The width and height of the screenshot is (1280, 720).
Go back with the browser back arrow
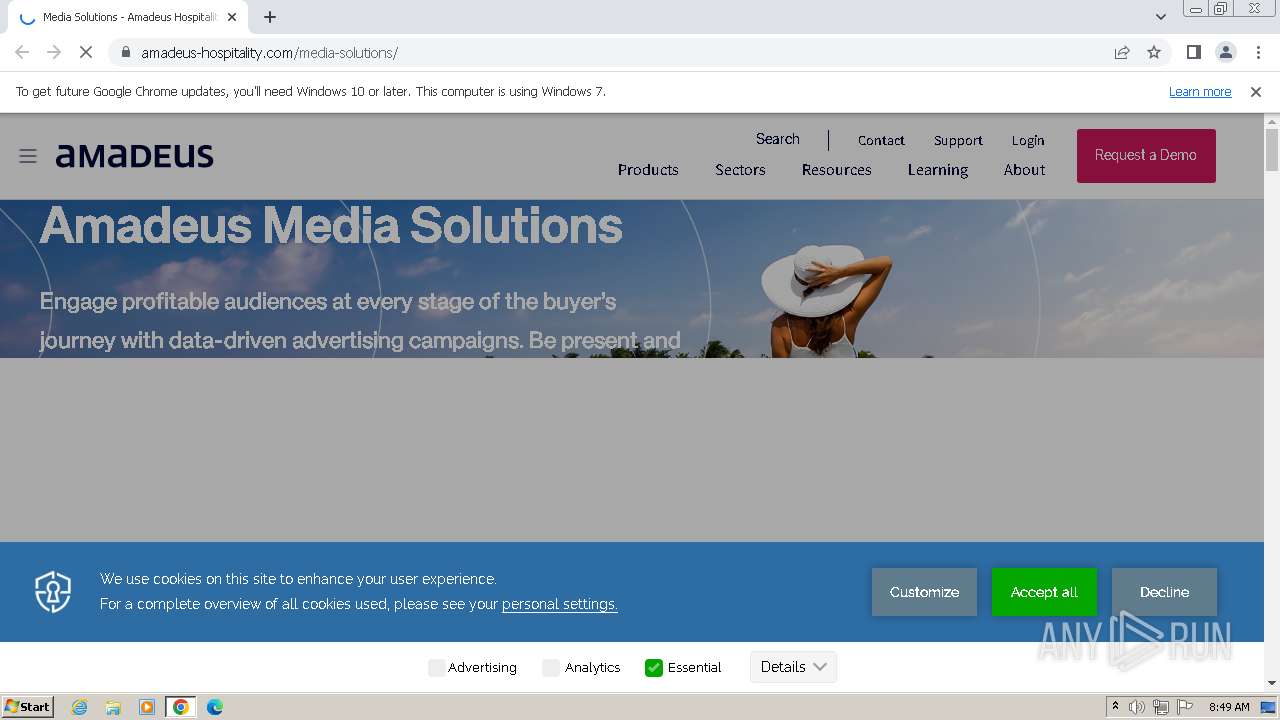[x=22, y=53]
